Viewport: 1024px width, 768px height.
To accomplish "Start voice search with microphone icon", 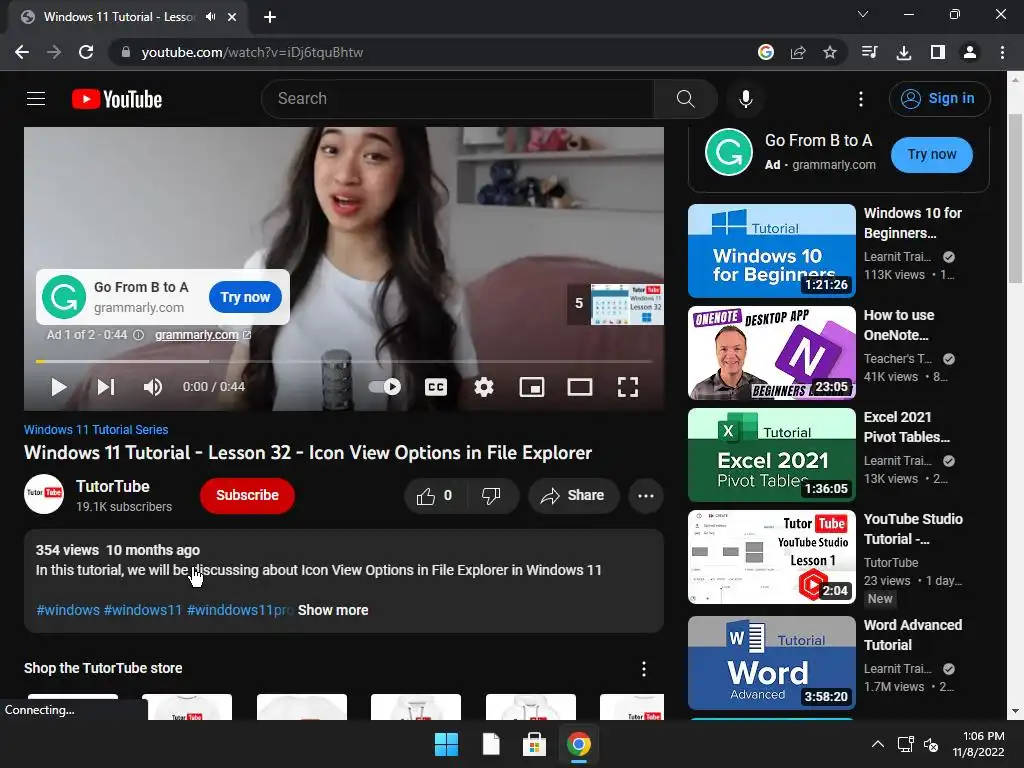I will pyautogui.click(x=746, y=99).
